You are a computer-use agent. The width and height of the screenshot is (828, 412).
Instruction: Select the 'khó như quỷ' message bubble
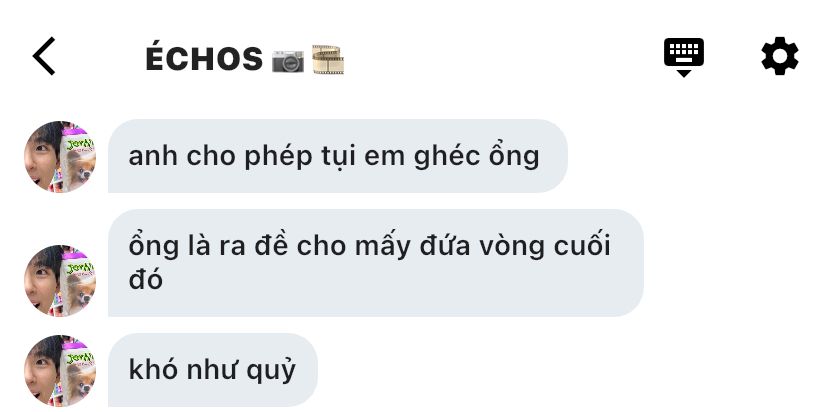[x=213, y=370]
